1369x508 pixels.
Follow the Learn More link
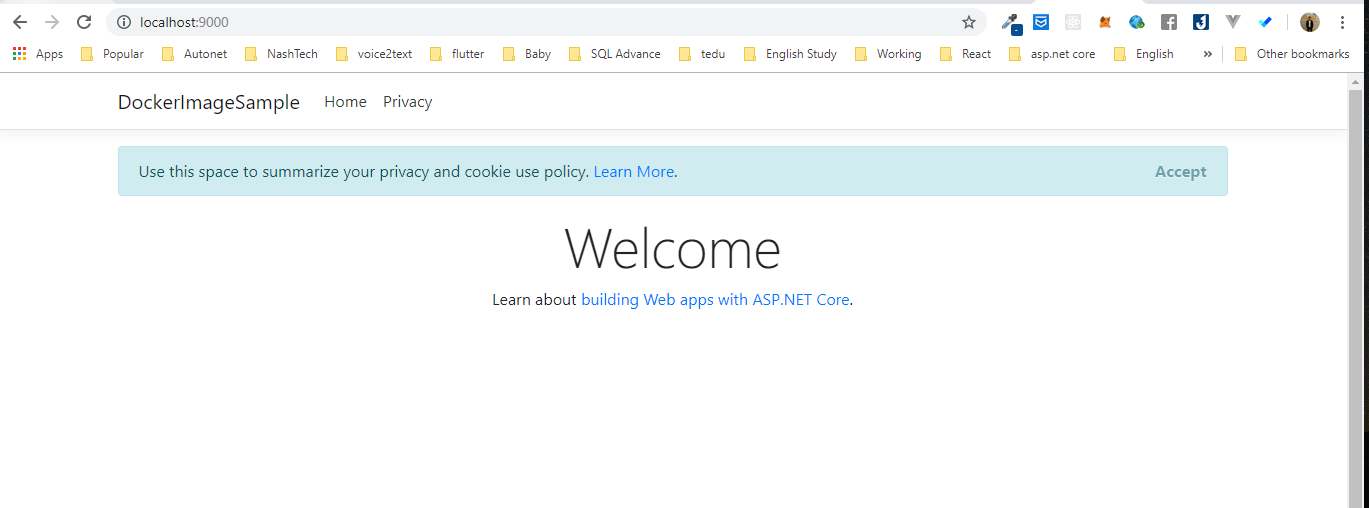(633, 172)
